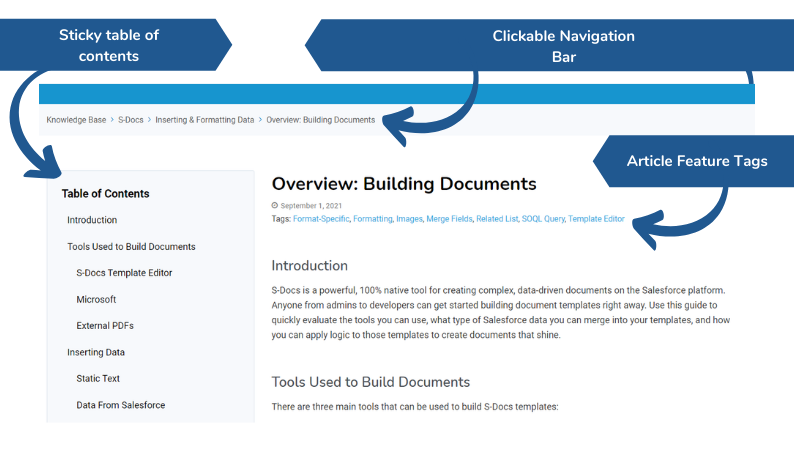Open the SOQL Query tag
This screenshot has height=450, width=794.
[543, 219]
